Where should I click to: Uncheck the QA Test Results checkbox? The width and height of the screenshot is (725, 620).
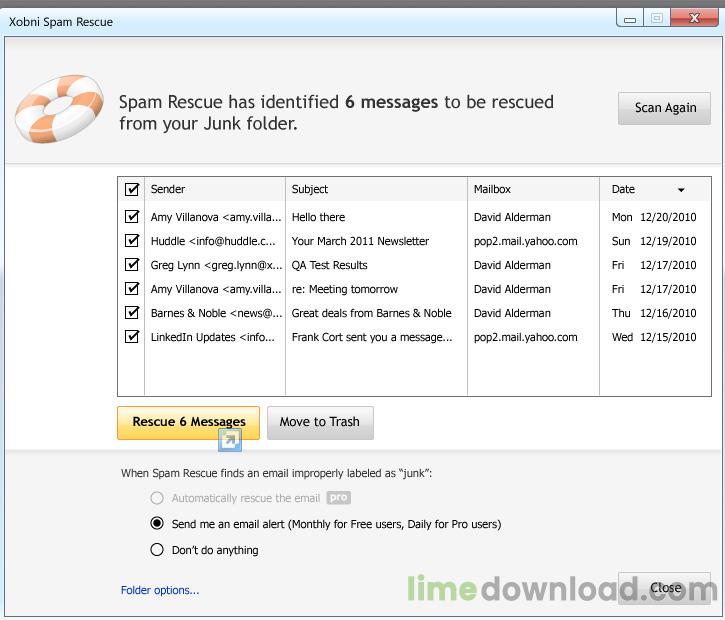click(x=132, y=264)
